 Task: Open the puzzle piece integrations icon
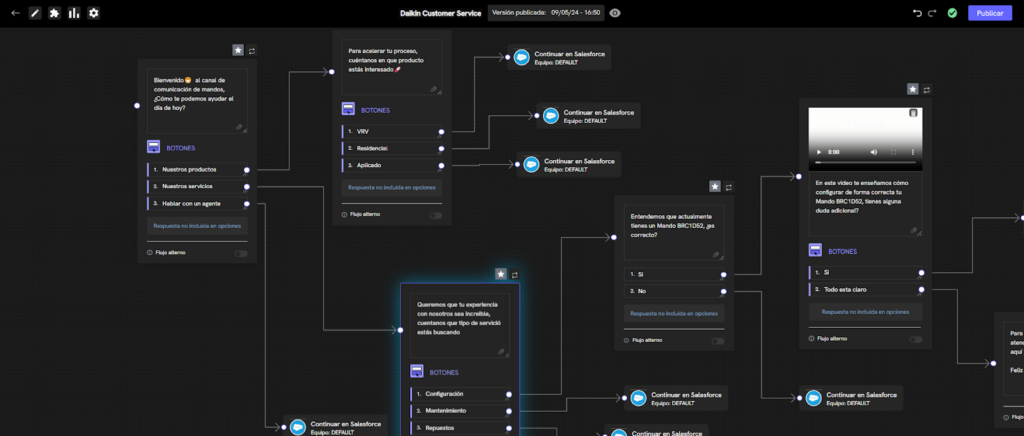[x=54, y=13]
